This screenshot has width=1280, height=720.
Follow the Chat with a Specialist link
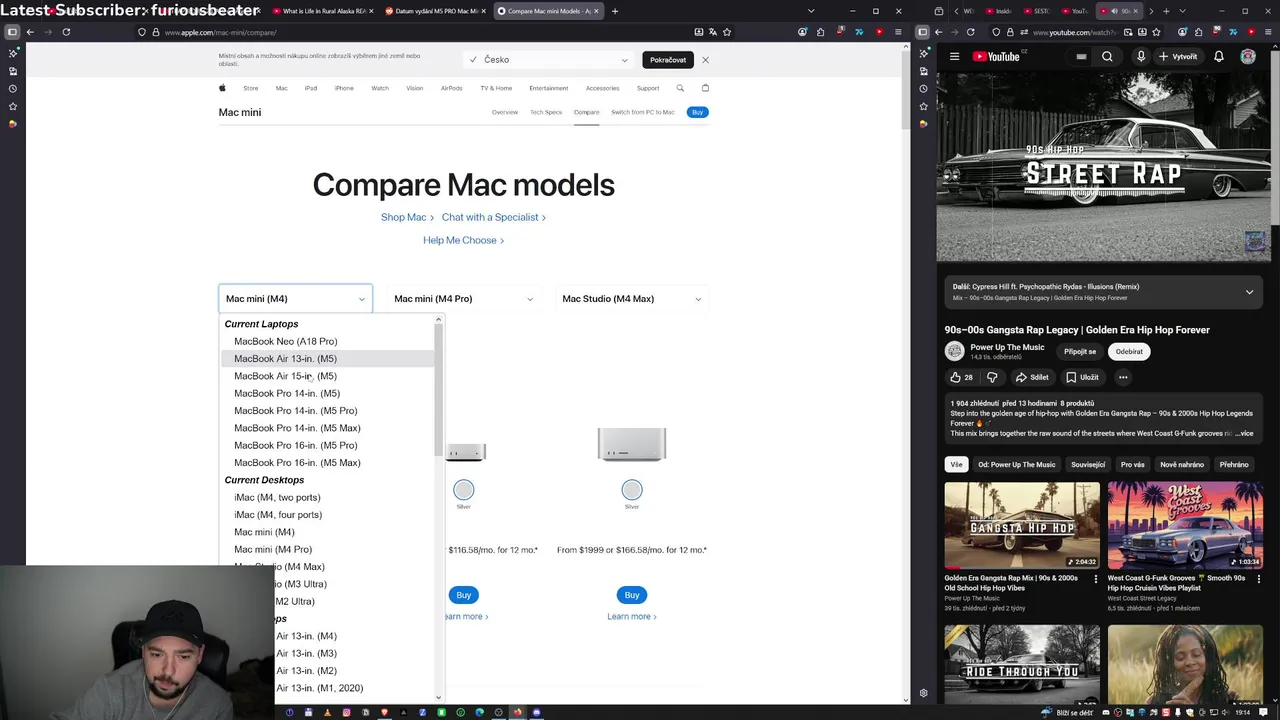click(x=494, y=217)
